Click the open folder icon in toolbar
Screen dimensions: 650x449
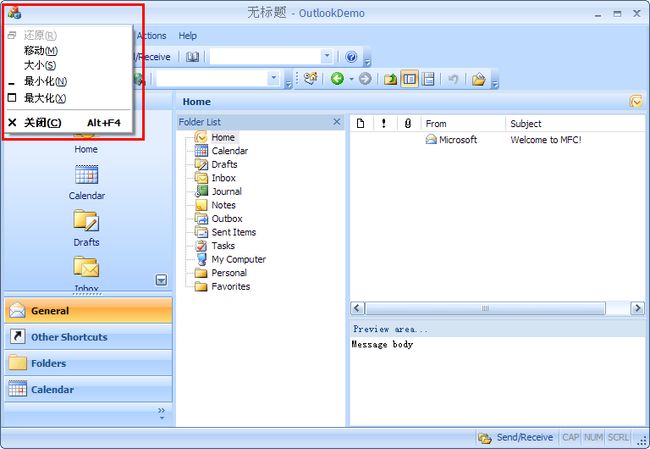pyautogui.click(x=478, y=78)
